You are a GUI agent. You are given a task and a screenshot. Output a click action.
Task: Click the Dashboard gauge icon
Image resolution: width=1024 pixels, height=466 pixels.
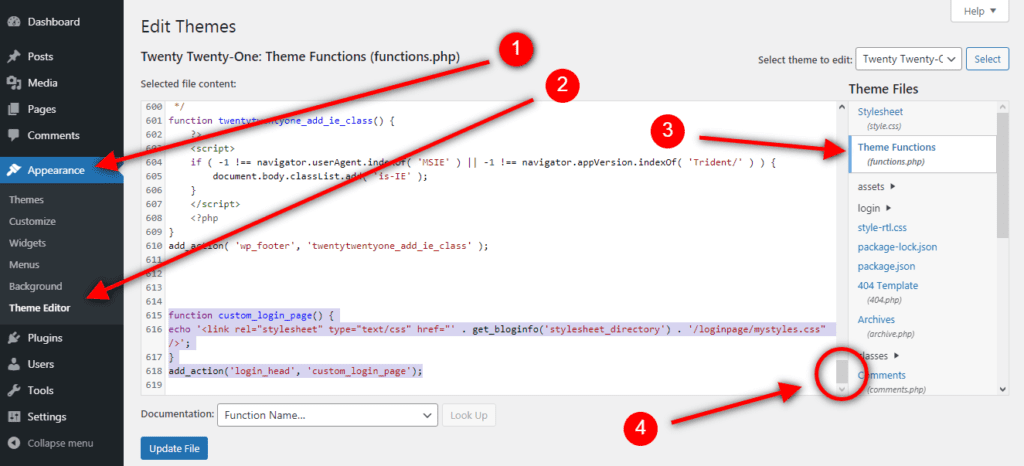(13, 22)
